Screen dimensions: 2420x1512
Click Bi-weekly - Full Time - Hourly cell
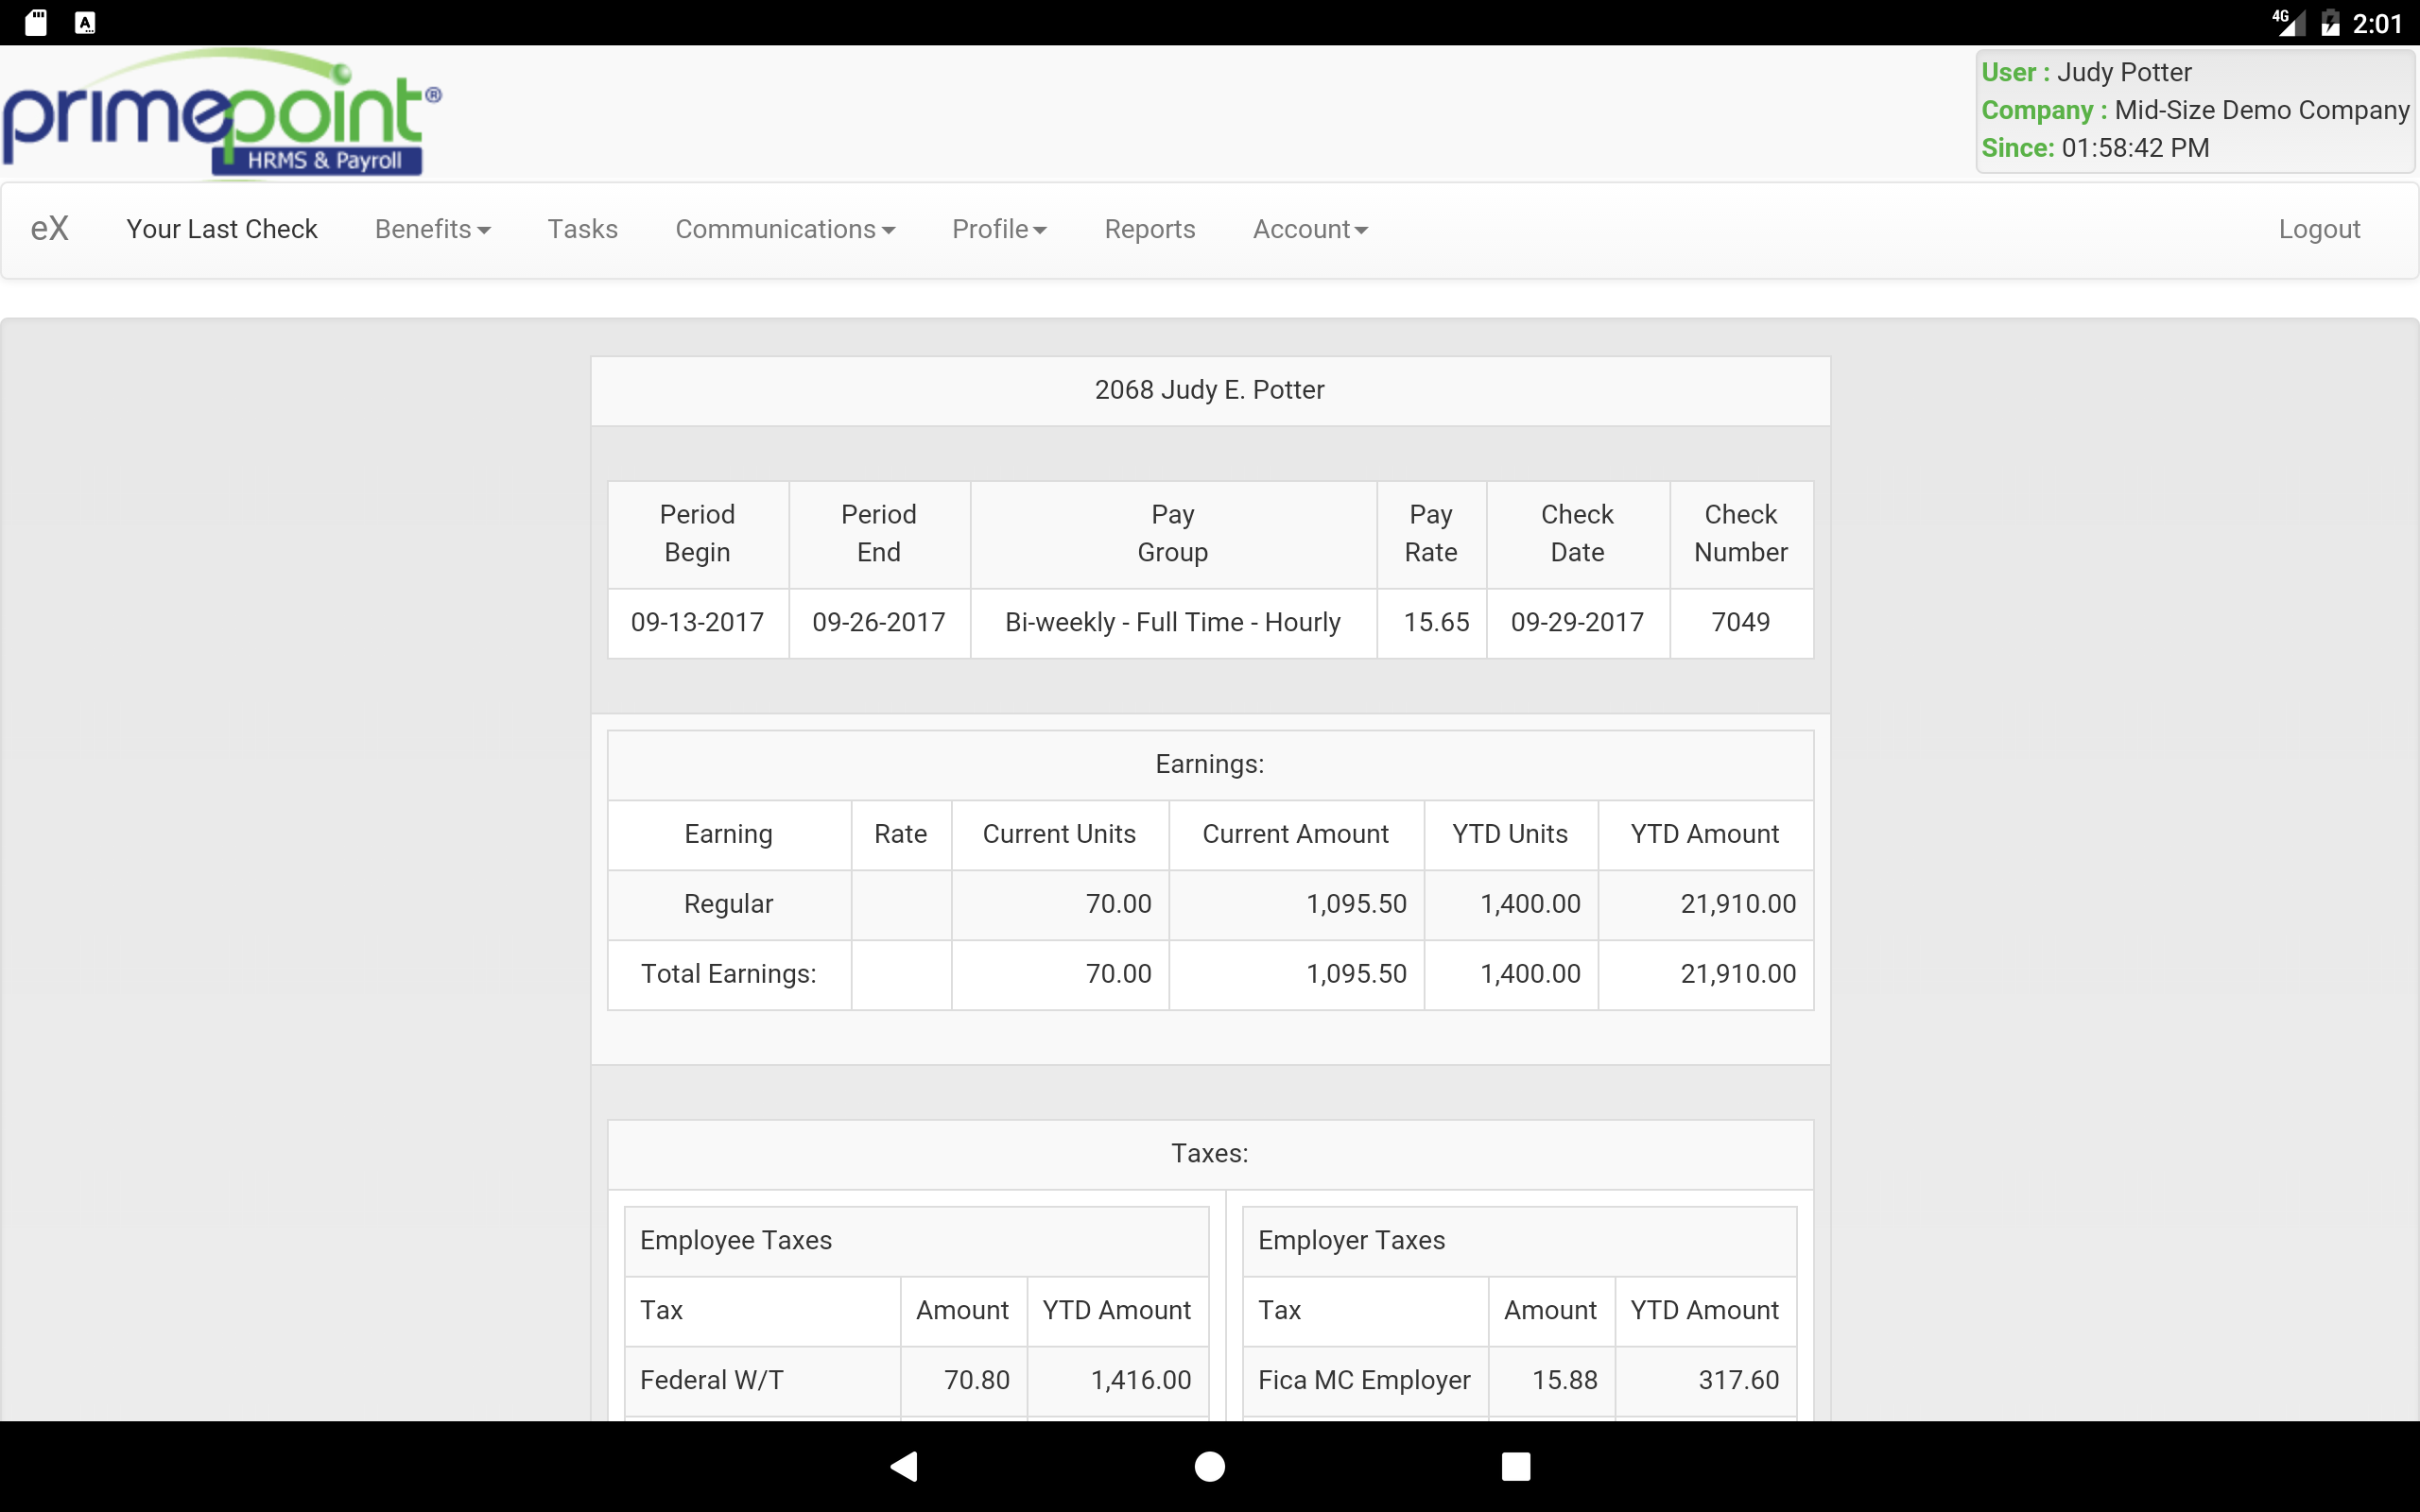pyautogui.click(x=1173, y=622)
